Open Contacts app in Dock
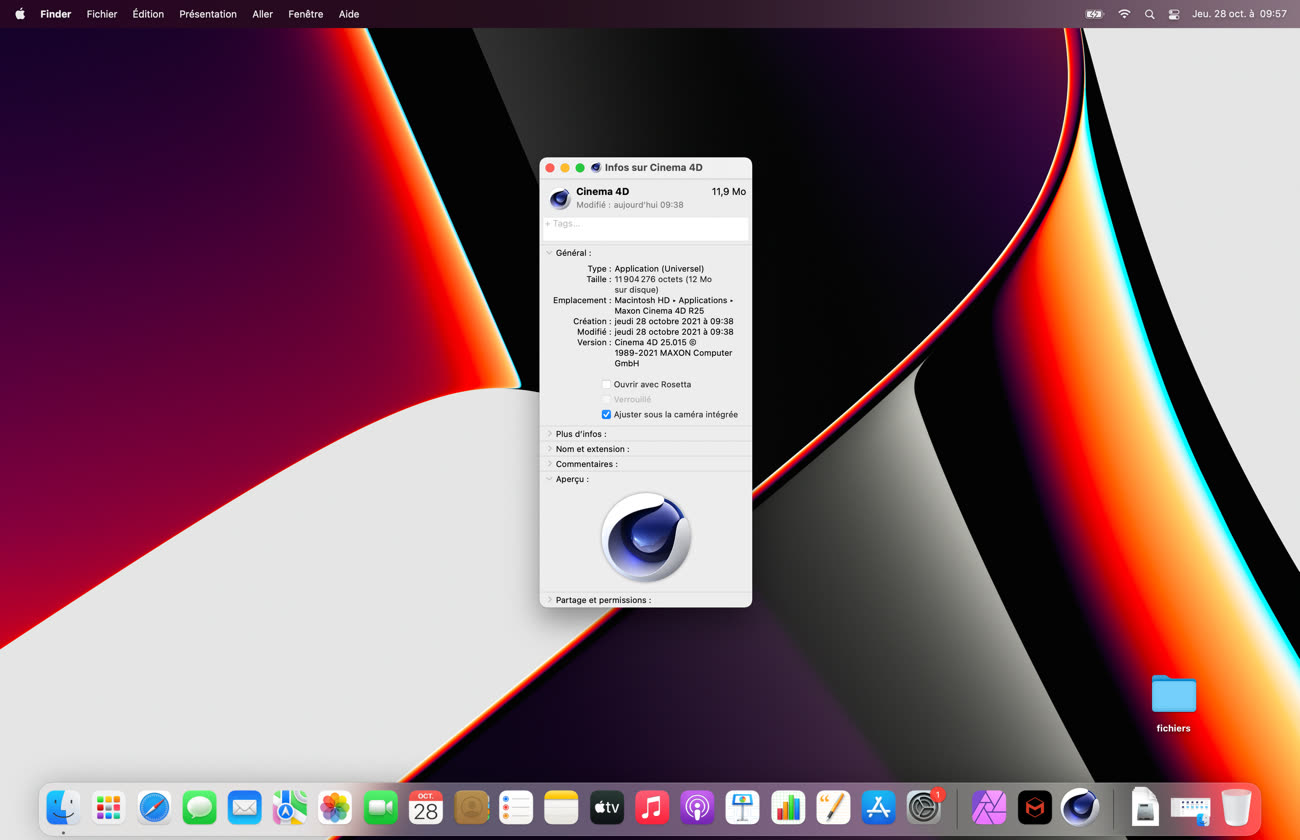The width and height of the screenshot is (1300, 840). tap(471, 807)
